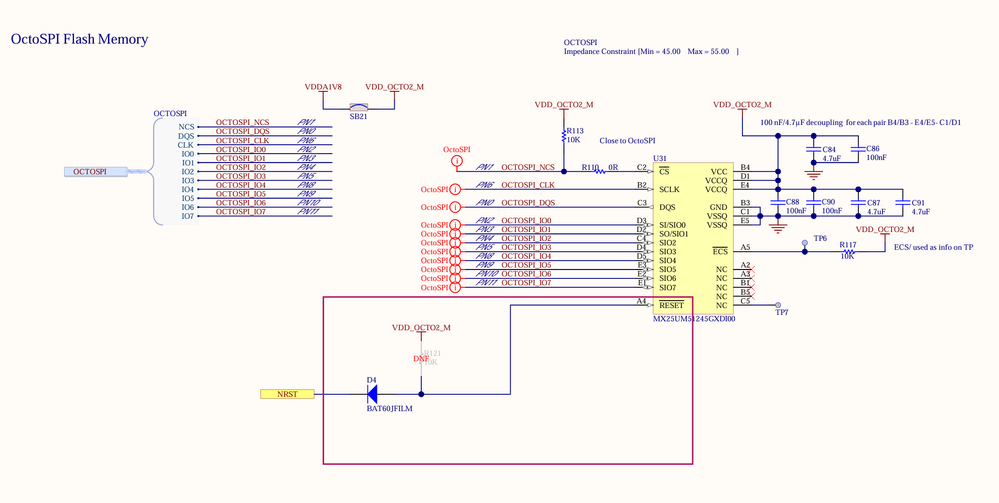Click capacitor C91 4.7uF symbol
Viewport: 999px width, 503px height.
click(902, 203)
